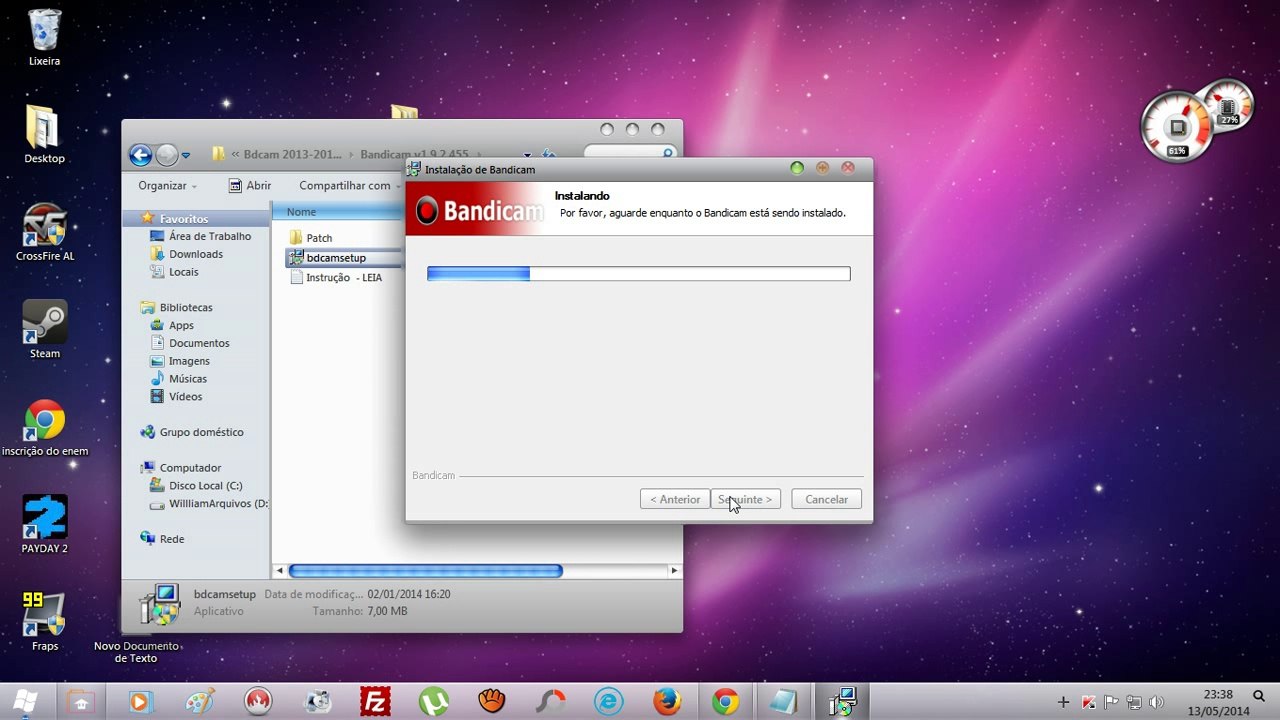This screenshot has height=720, width=1280.
Task: Click Explorer's forward arrow button
Action: (166, 155)
